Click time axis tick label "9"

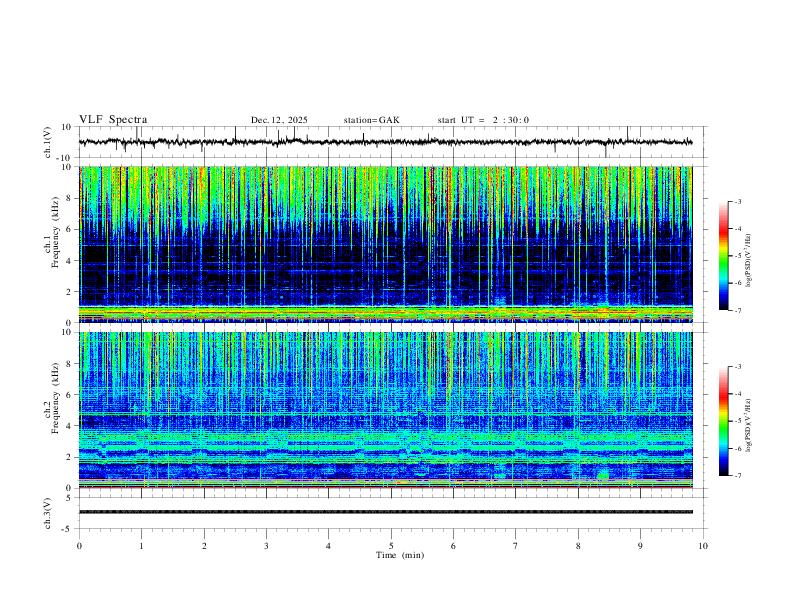[x=640, y=546]
